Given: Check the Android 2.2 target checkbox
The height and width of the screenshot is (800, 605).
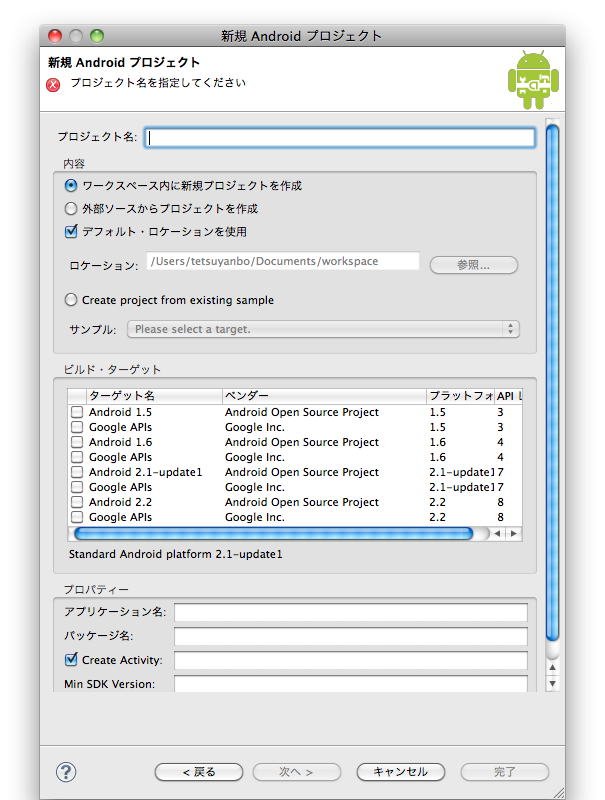Looking at the screenshot, I should point(77,502).
